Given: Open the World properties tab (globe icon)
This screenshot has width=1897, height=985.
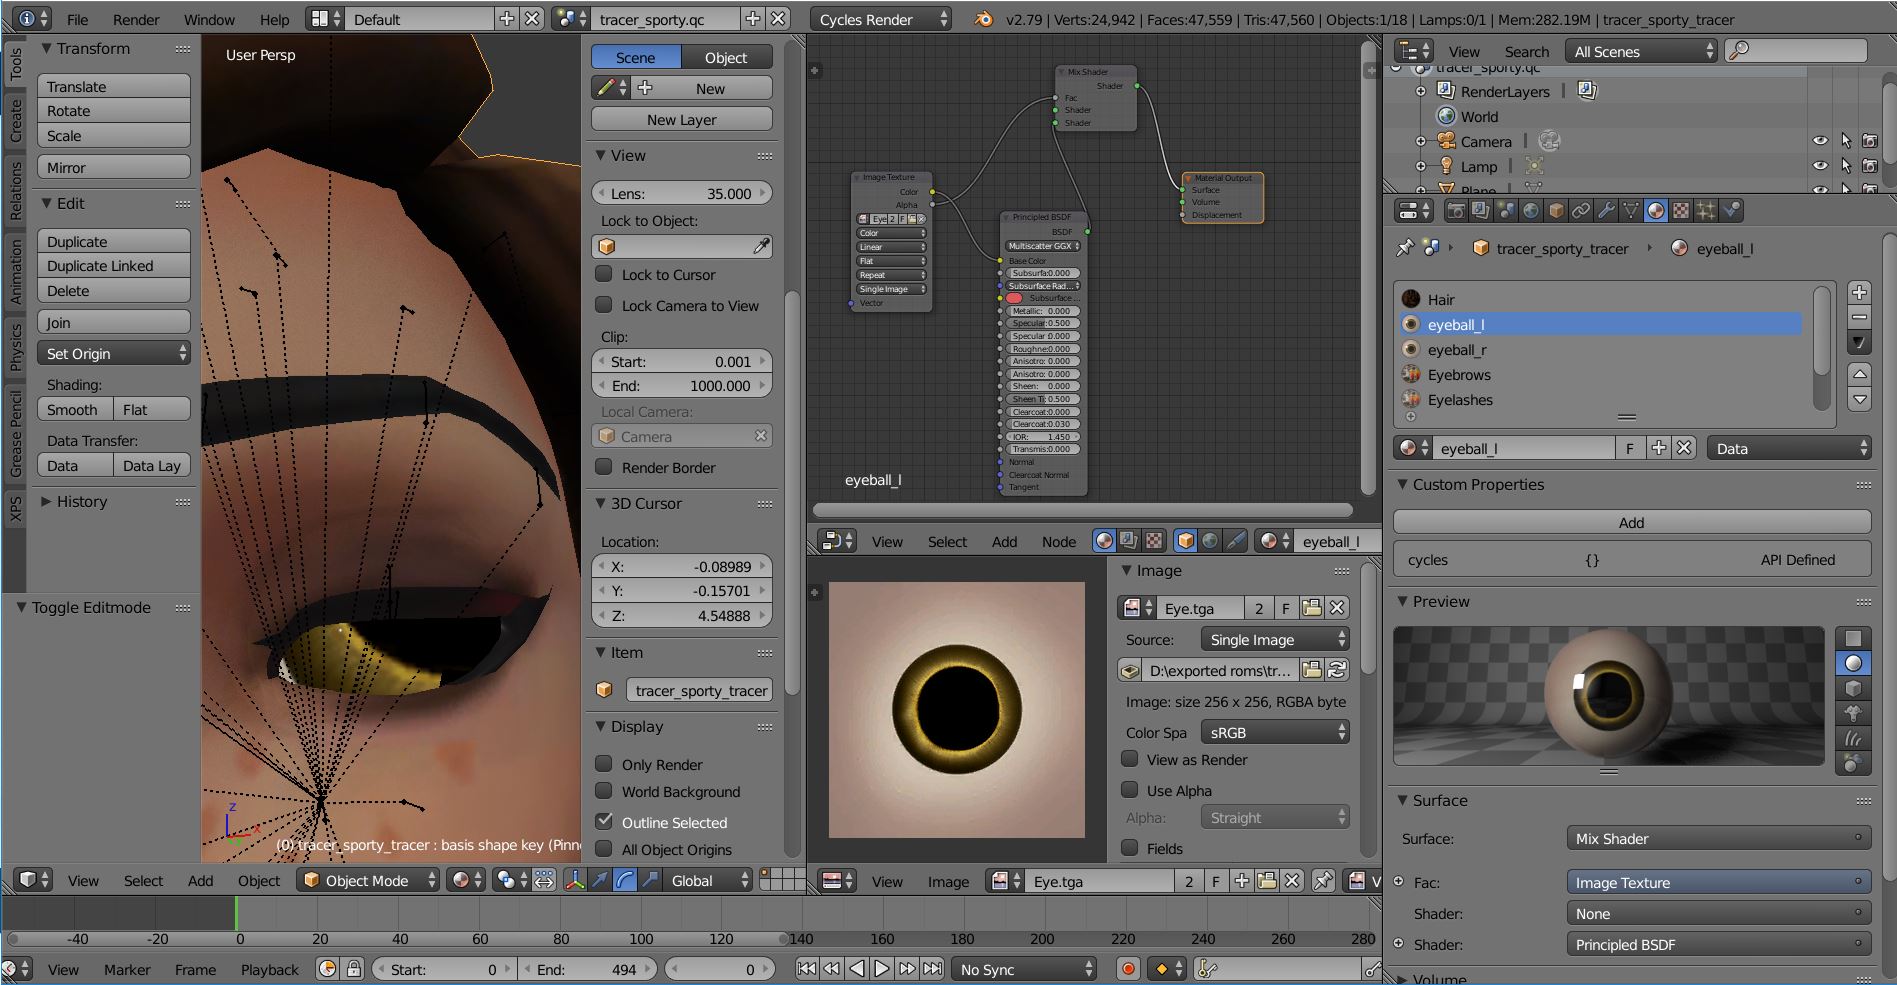Looking at the screenshot, I should [x=1531, y=211].
